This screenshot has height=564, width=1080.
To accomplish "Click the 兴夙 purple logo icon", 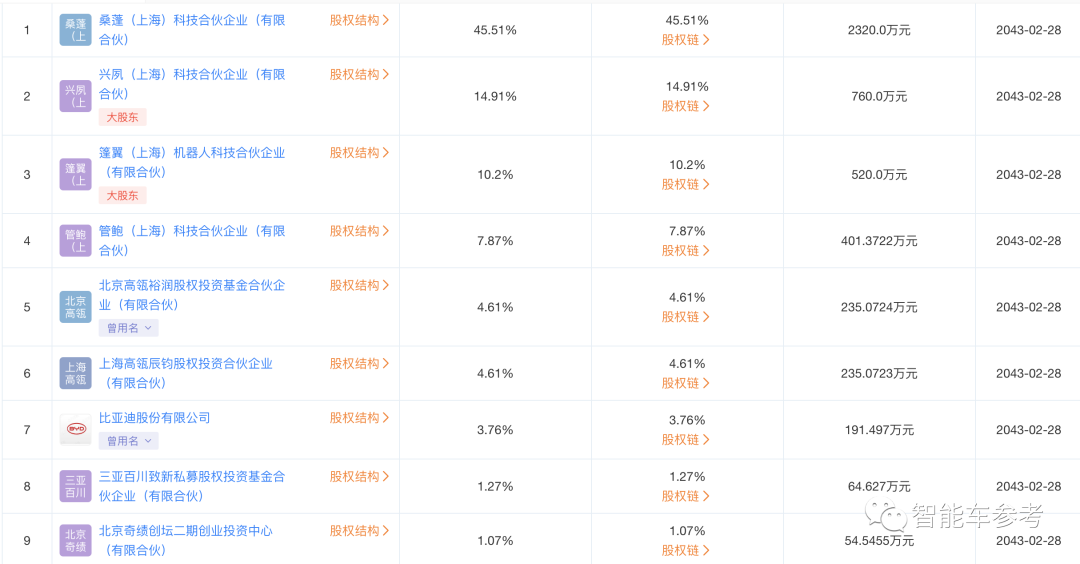I will pos(76,96).
